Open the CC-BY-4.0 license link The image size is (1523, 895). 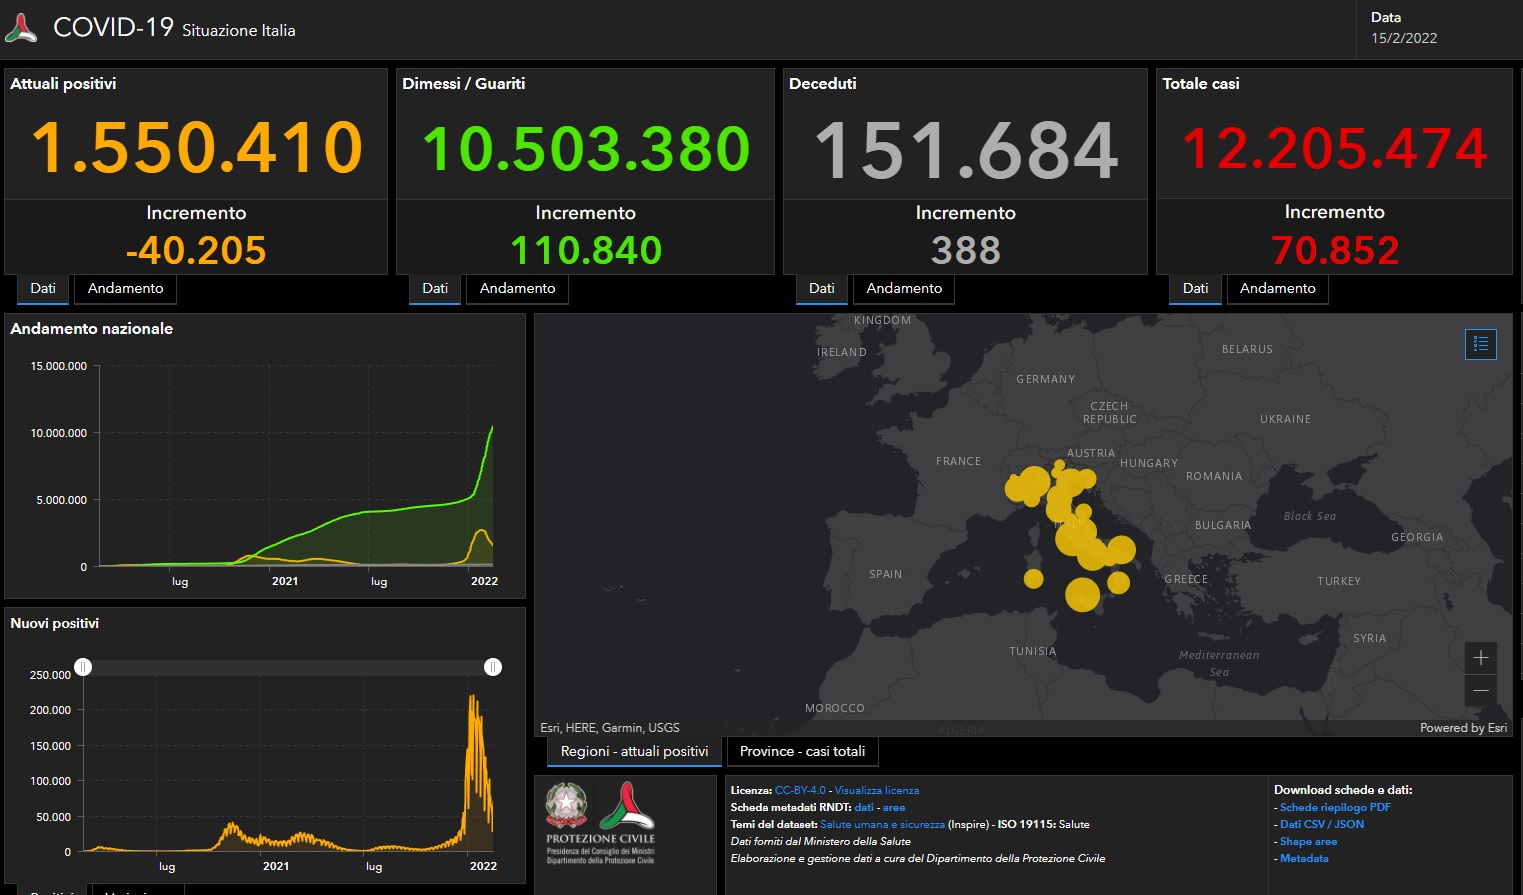(x=800, y=790)
